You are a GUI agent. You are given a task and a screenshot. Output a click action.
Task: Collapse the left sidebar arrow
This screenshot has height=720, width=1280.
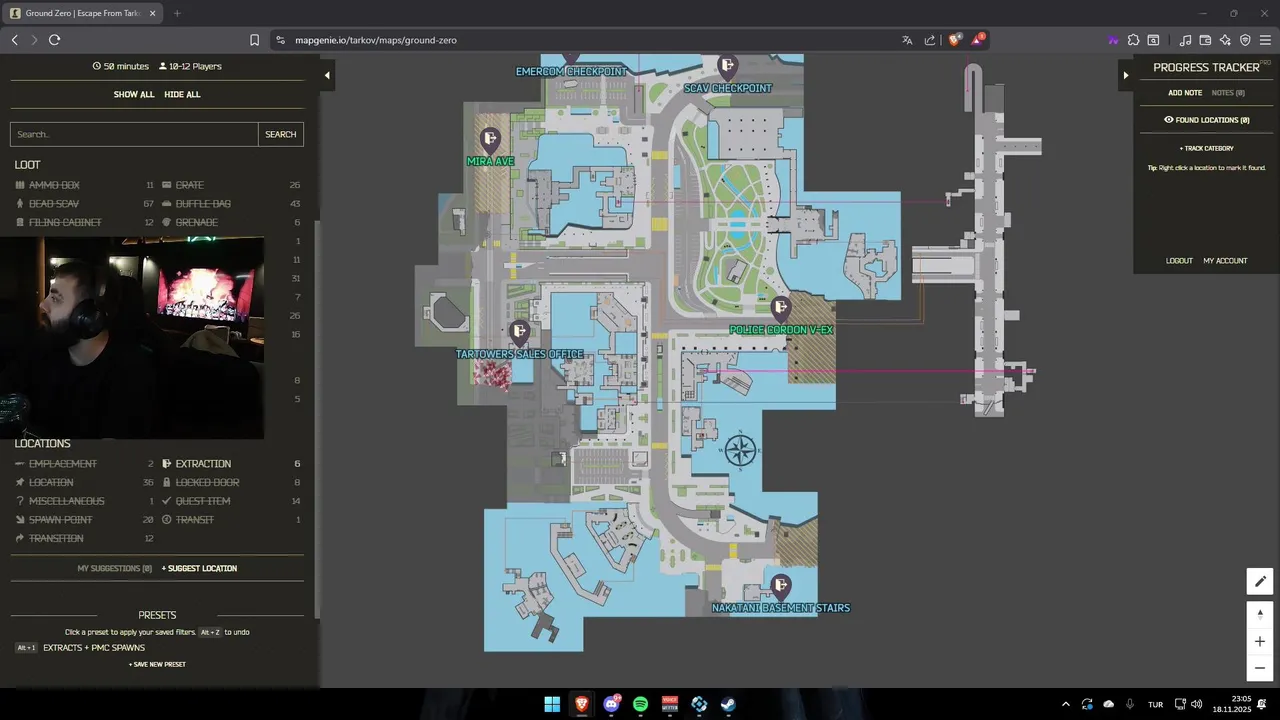[327, 75]
